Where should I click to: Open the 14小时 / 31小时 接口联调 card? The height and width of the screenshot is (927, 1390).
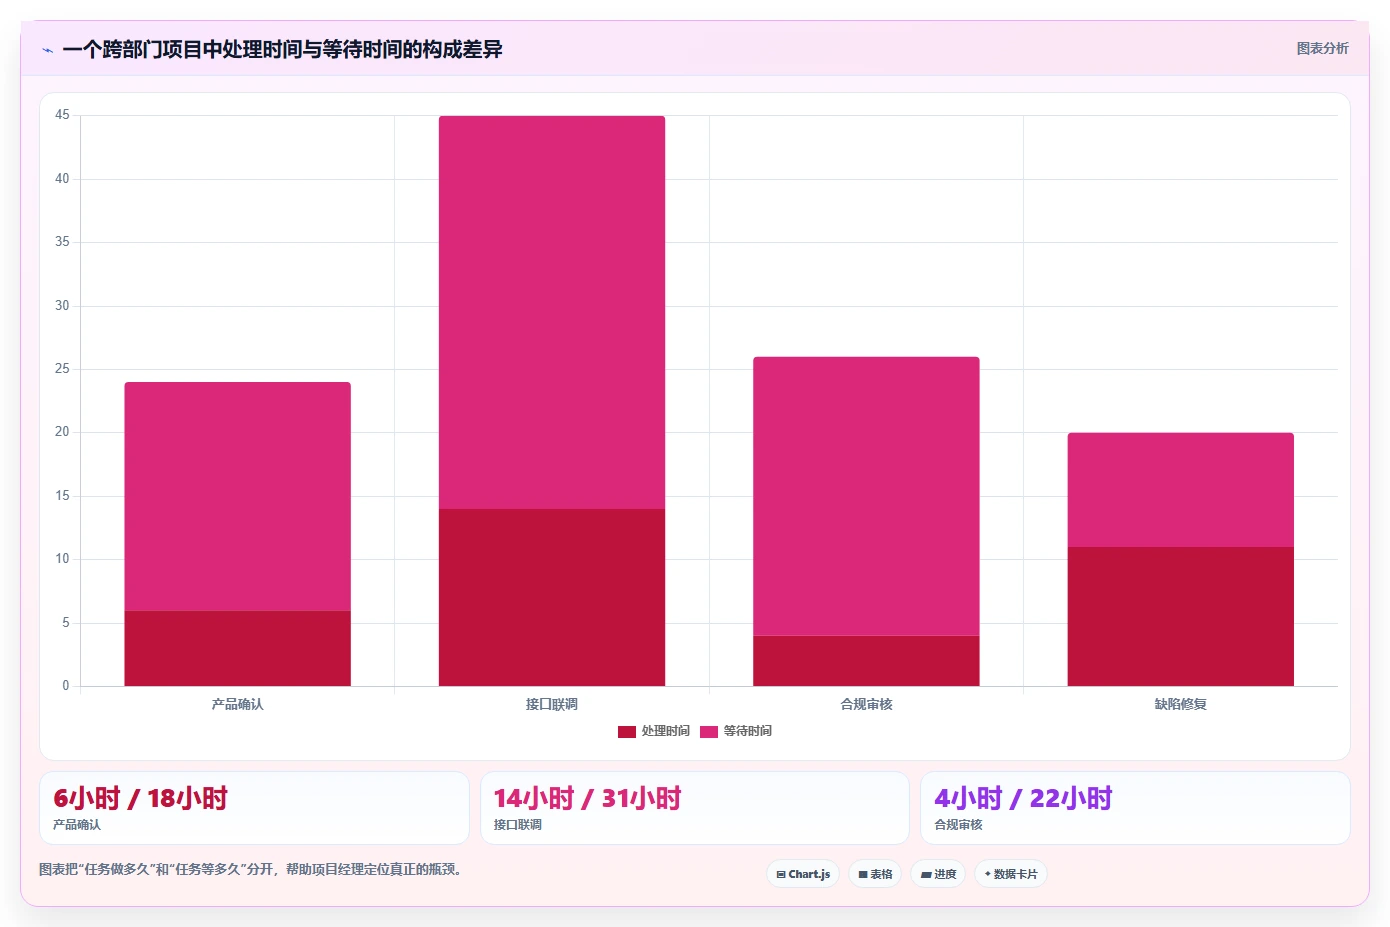(695, 808)
